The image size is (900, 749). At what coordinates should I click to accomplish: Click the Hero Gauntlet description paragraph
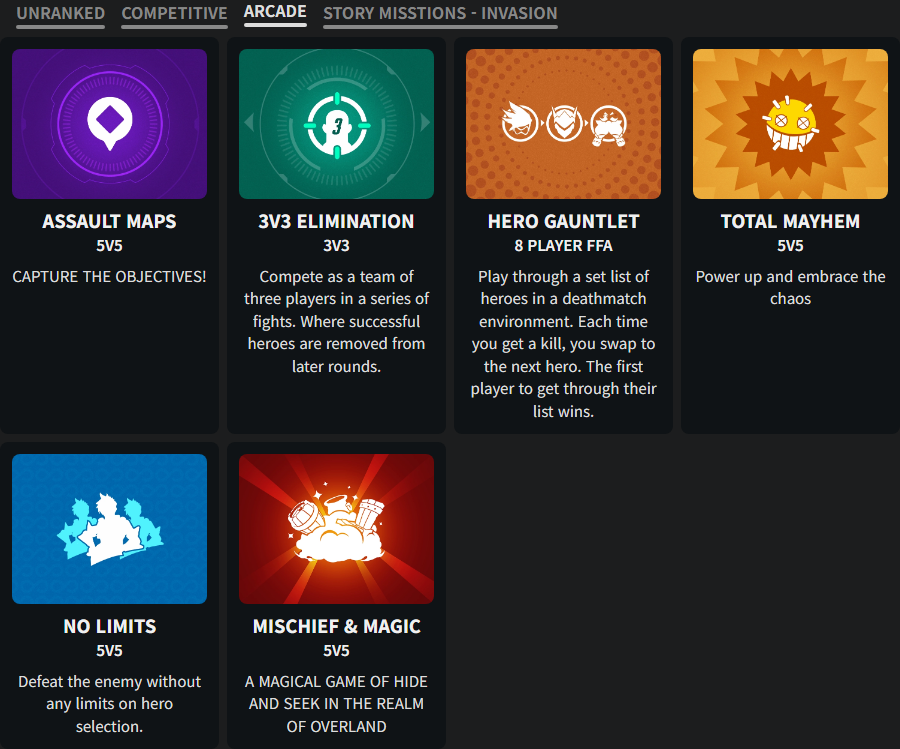pos(564,344)
